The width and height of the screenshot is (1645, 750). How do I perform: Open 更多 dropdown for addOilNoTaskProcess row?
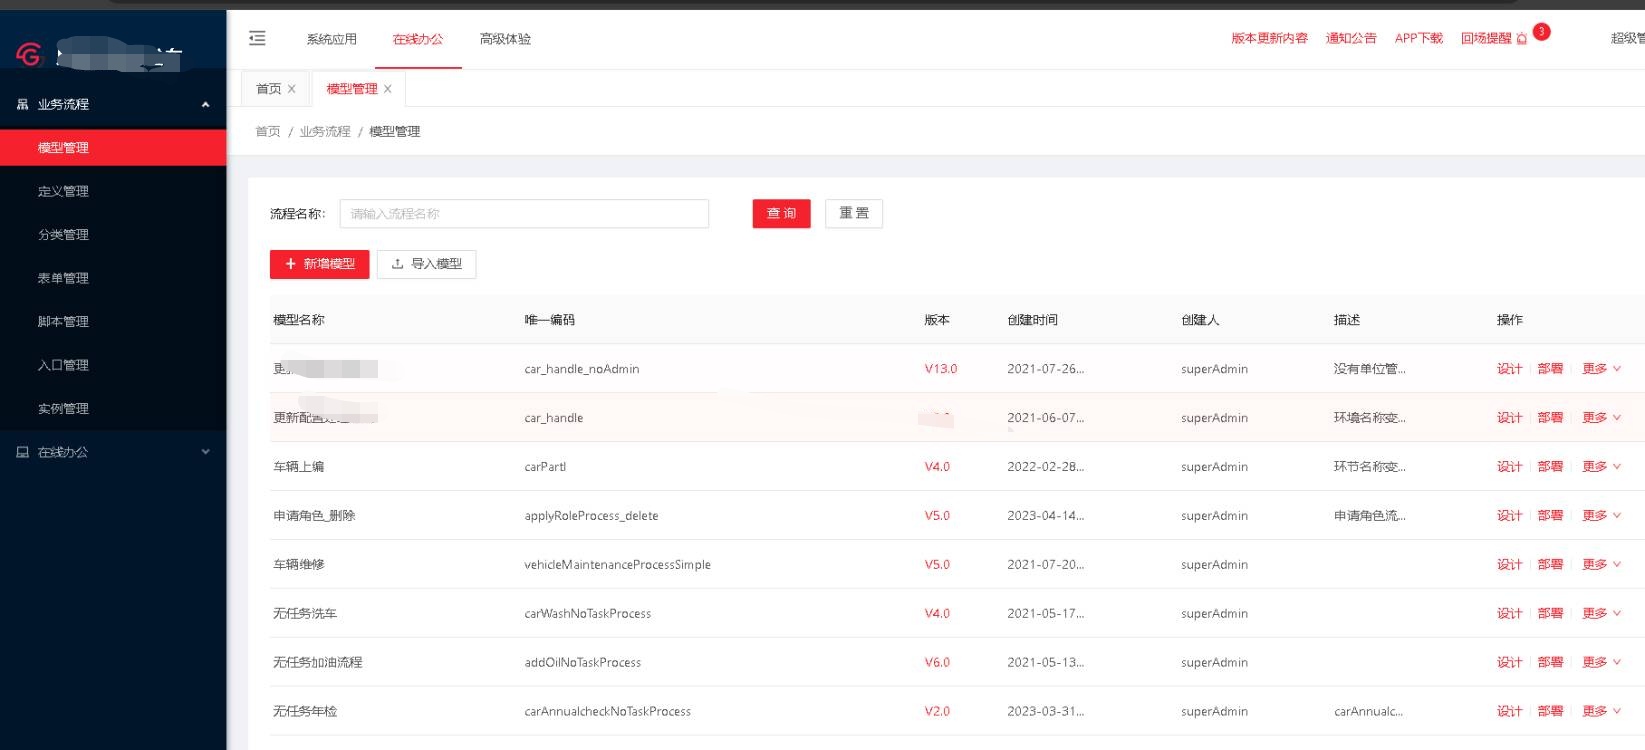(x=1601, y=663)
